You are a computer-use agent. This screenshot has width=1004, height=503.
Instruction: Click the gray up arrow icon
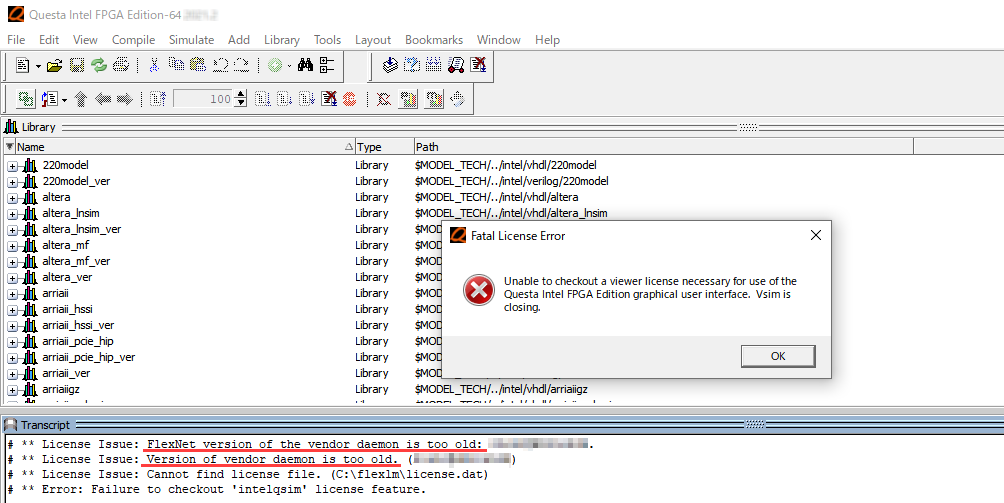point(81,99)
